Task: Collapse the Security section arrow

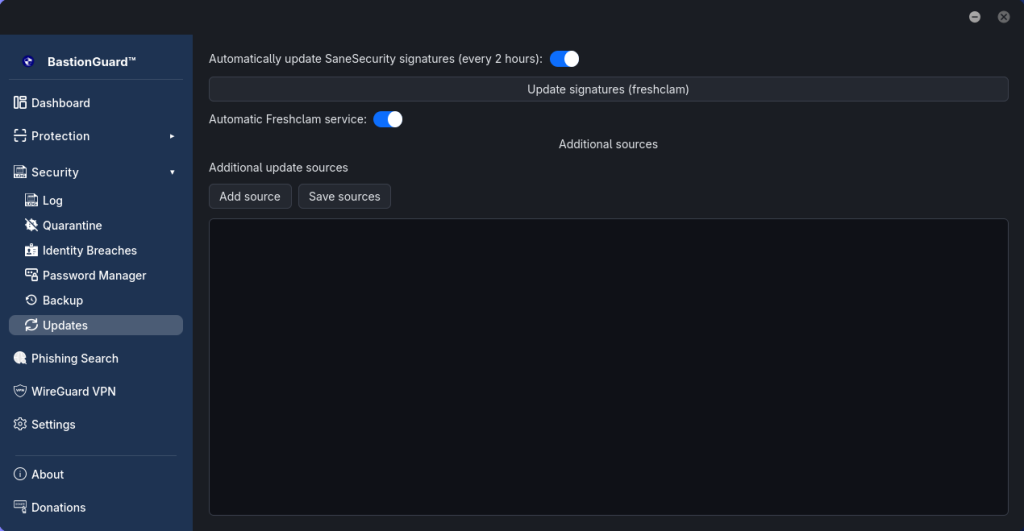Action: (x=172, y=172)
